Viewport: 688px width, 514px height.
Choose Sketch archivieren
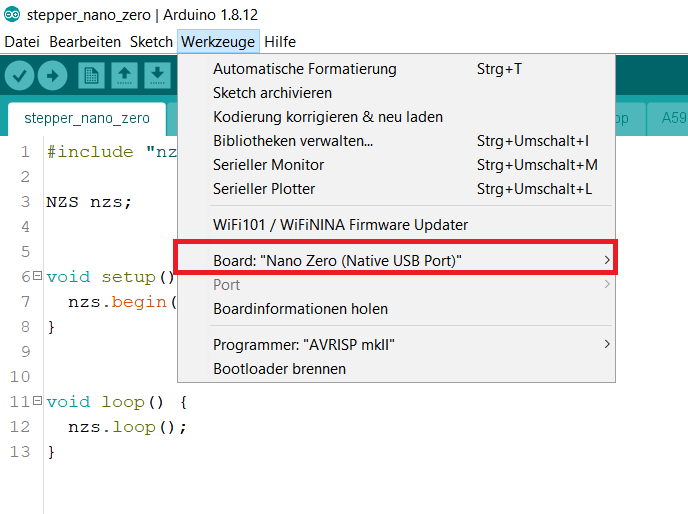[x=396, y=93]
